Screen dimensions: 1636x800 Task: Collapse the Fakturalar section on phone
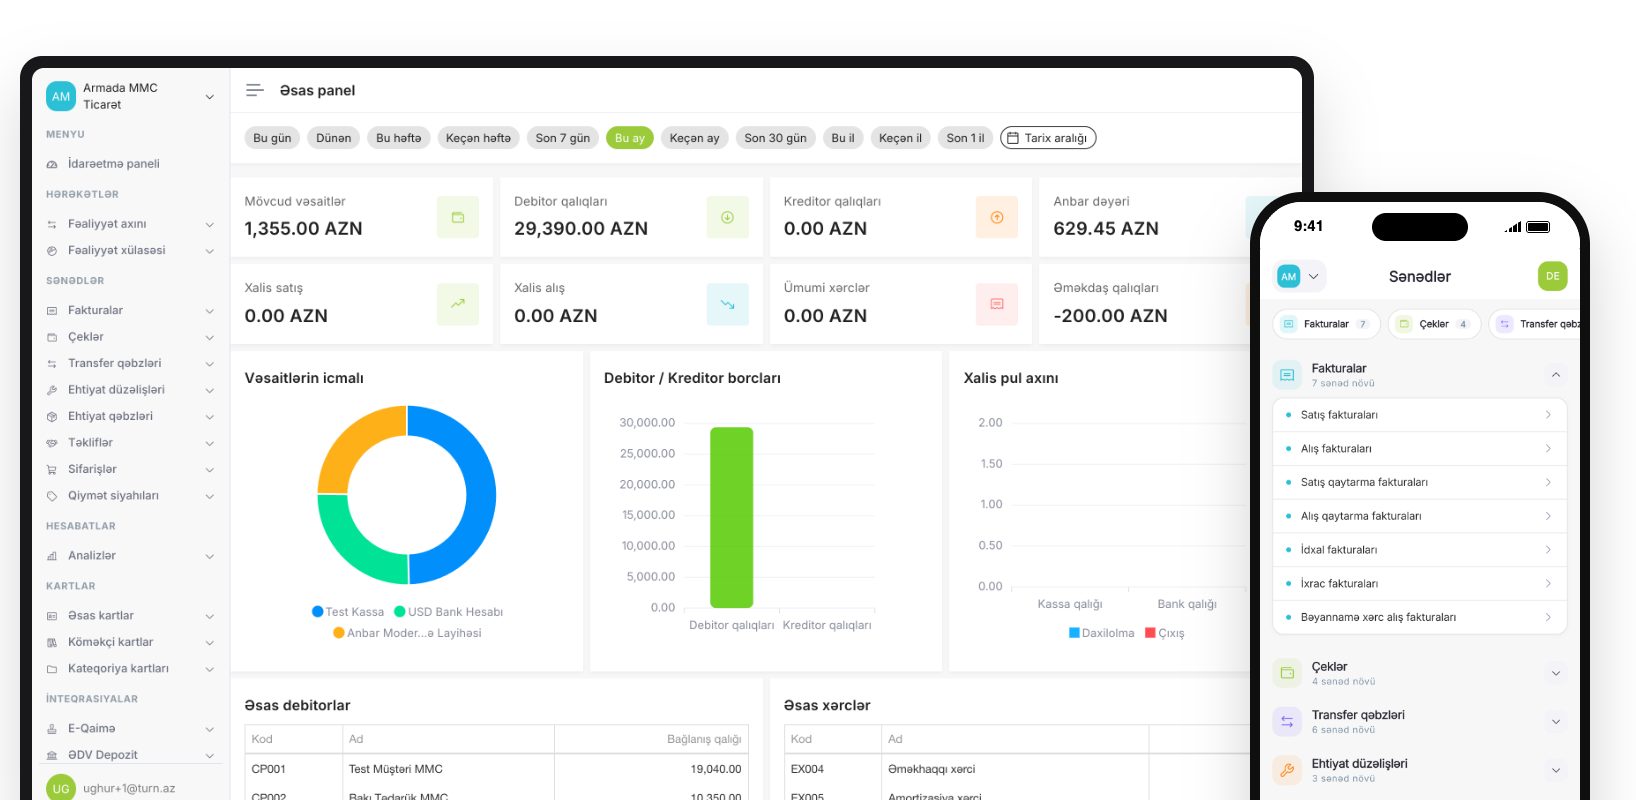(x=1556, y=375)
